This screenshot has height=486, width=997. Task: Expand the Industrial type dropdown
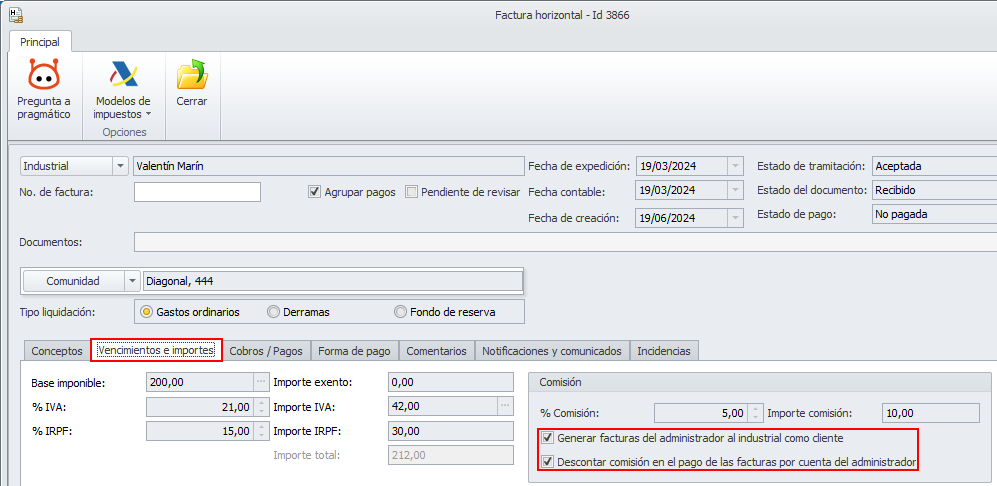(120, 166)
